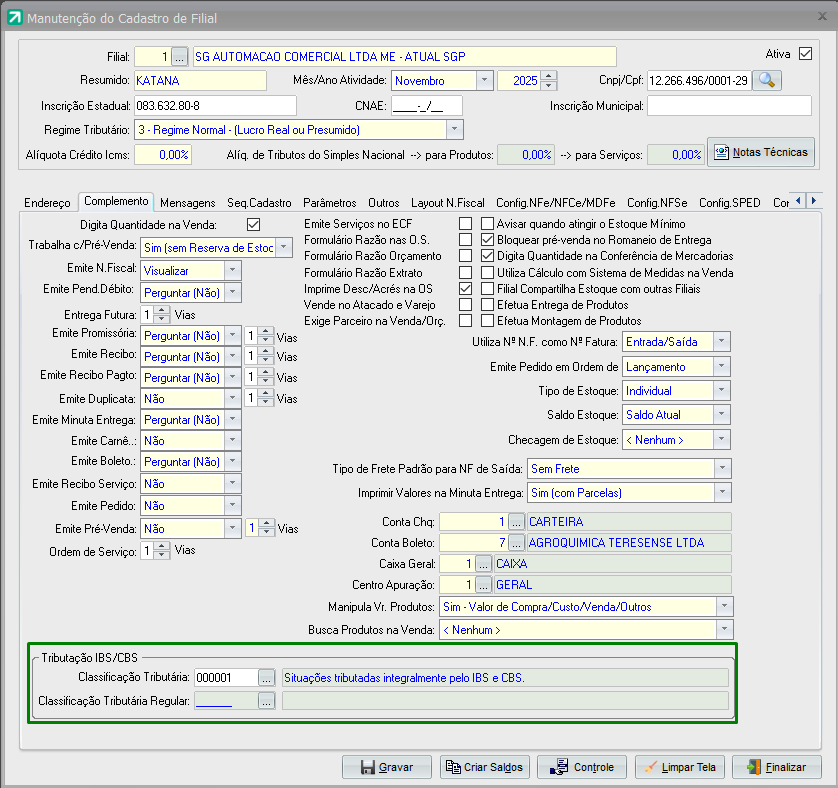Expand the Regime Tributário dropdown

click(x=455, y=129)
